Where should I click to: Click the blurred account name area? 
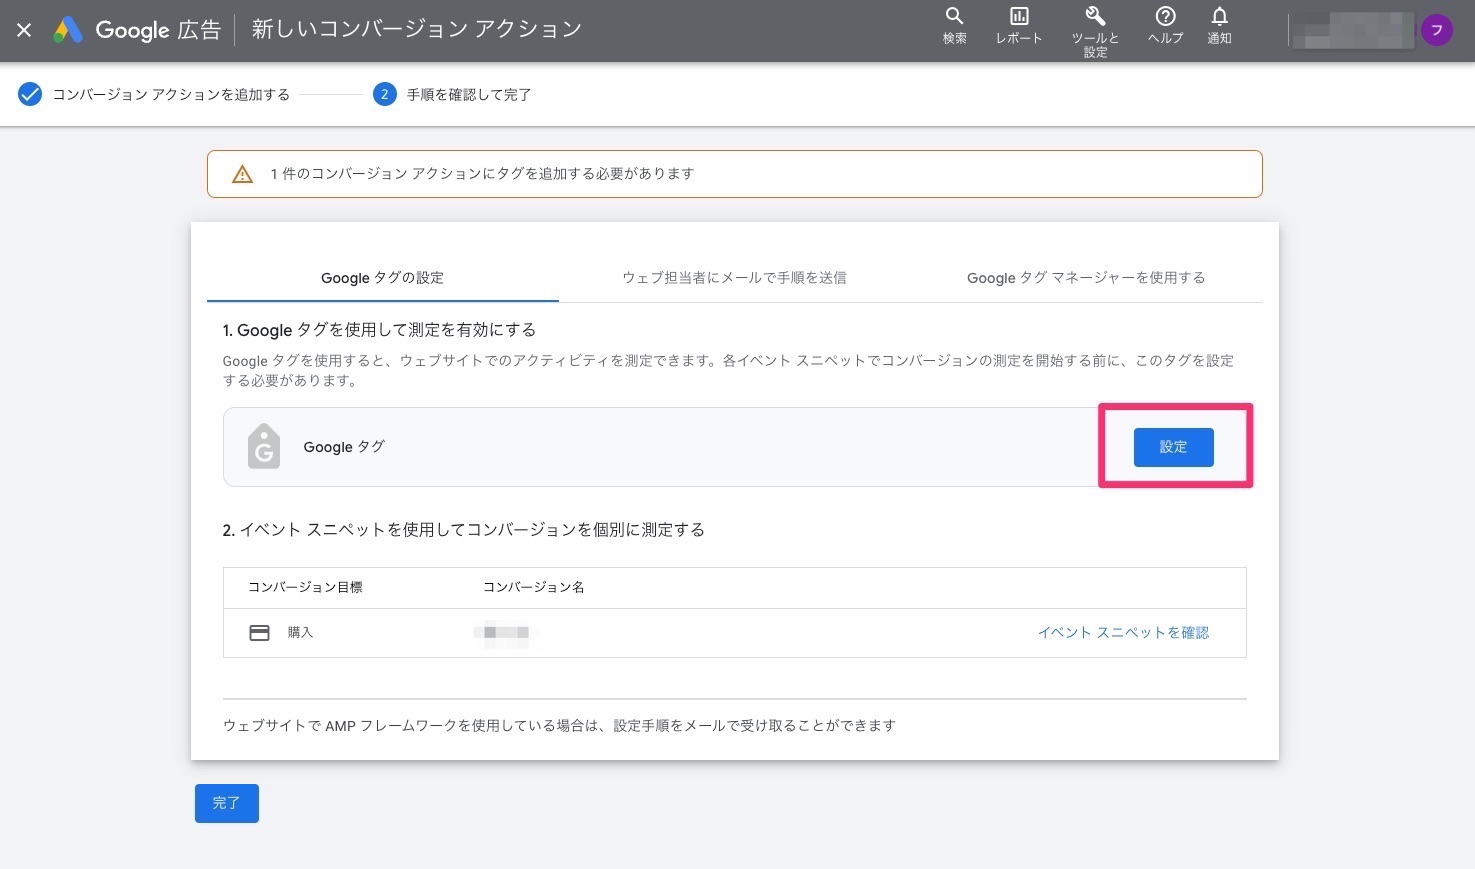pos(1353,30)
